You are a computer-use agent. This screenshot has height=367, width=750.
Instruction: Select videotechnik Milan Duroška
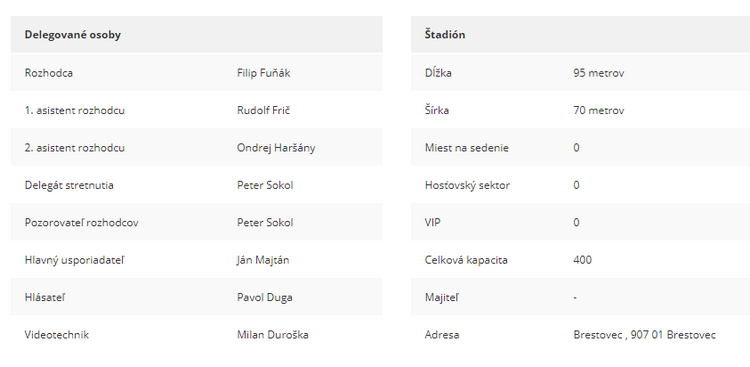(273, 334)
